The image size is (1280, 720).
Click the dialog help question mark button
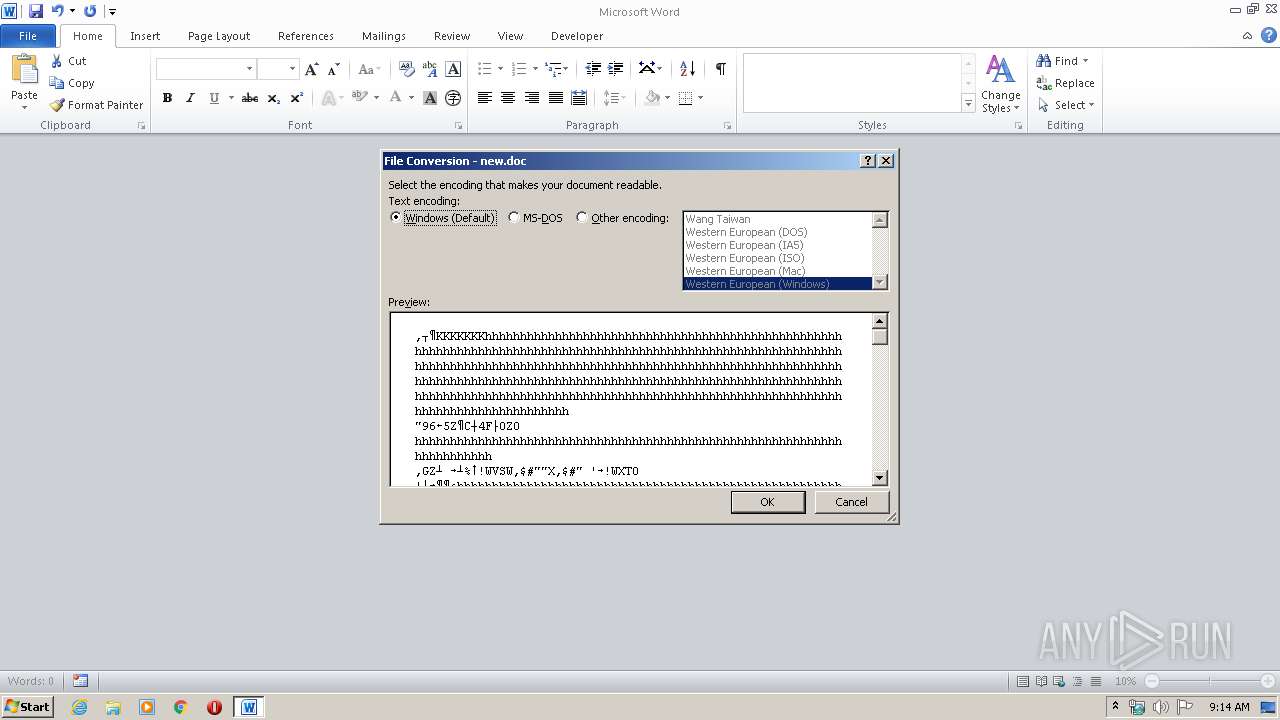[x=868, y=161]
